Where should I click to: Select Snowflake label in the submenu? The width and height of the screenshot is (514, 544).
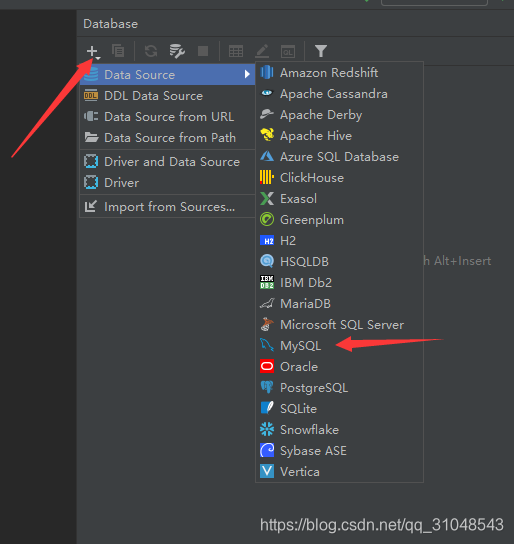tap(309, 430)
